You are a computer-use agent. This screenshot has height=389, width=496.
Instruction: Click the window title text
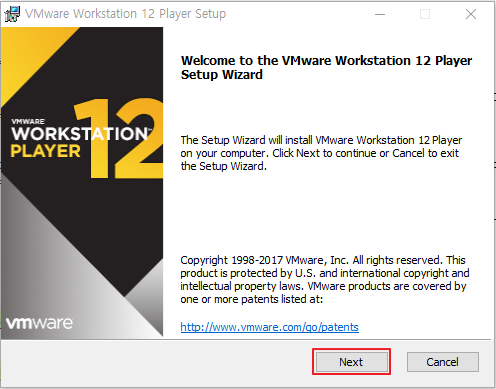(x=125, y=14)
